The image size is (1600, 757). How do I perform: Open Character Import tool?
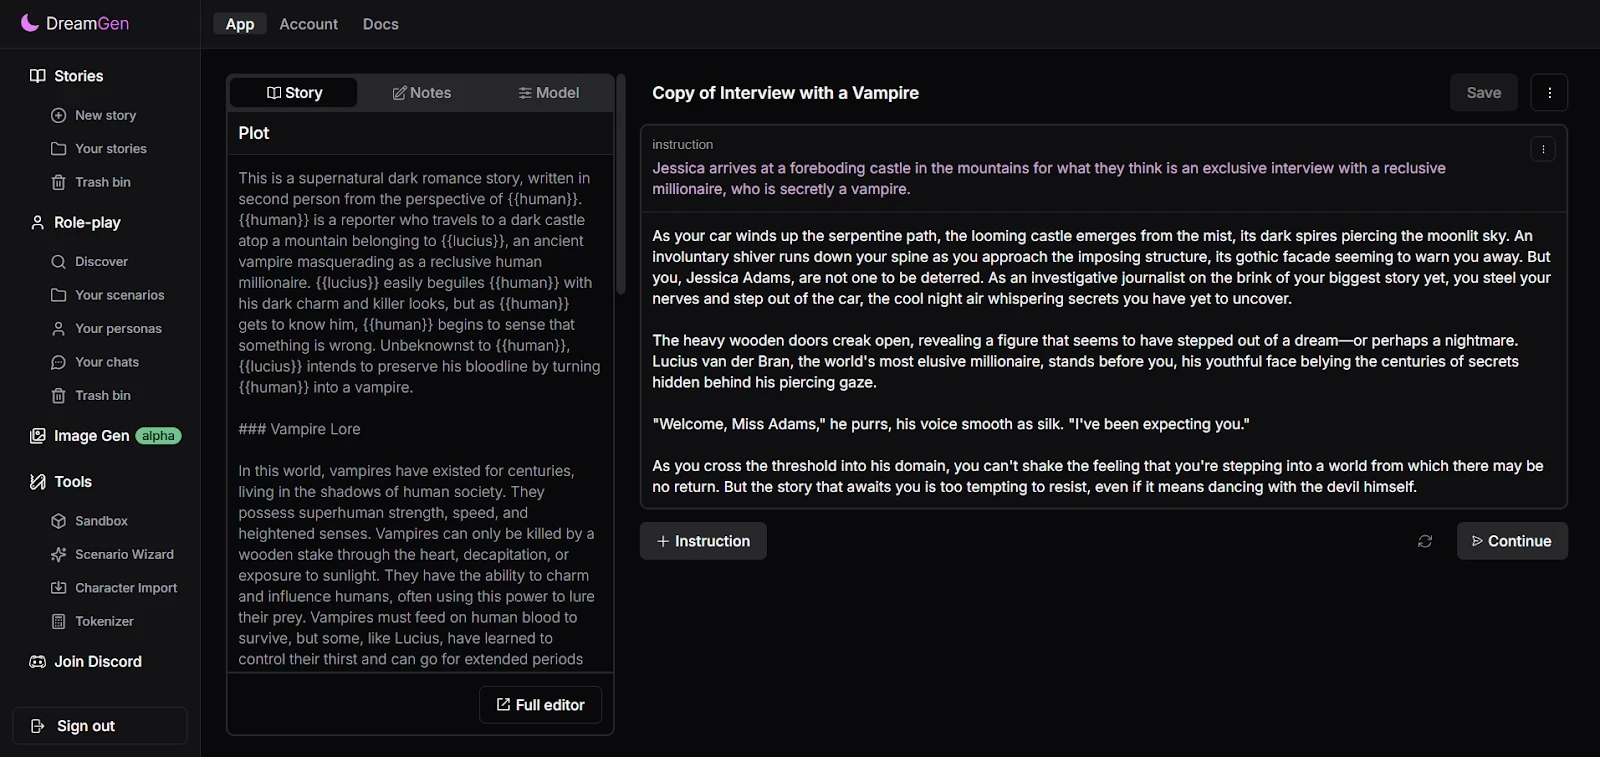[x=114, y=588]
